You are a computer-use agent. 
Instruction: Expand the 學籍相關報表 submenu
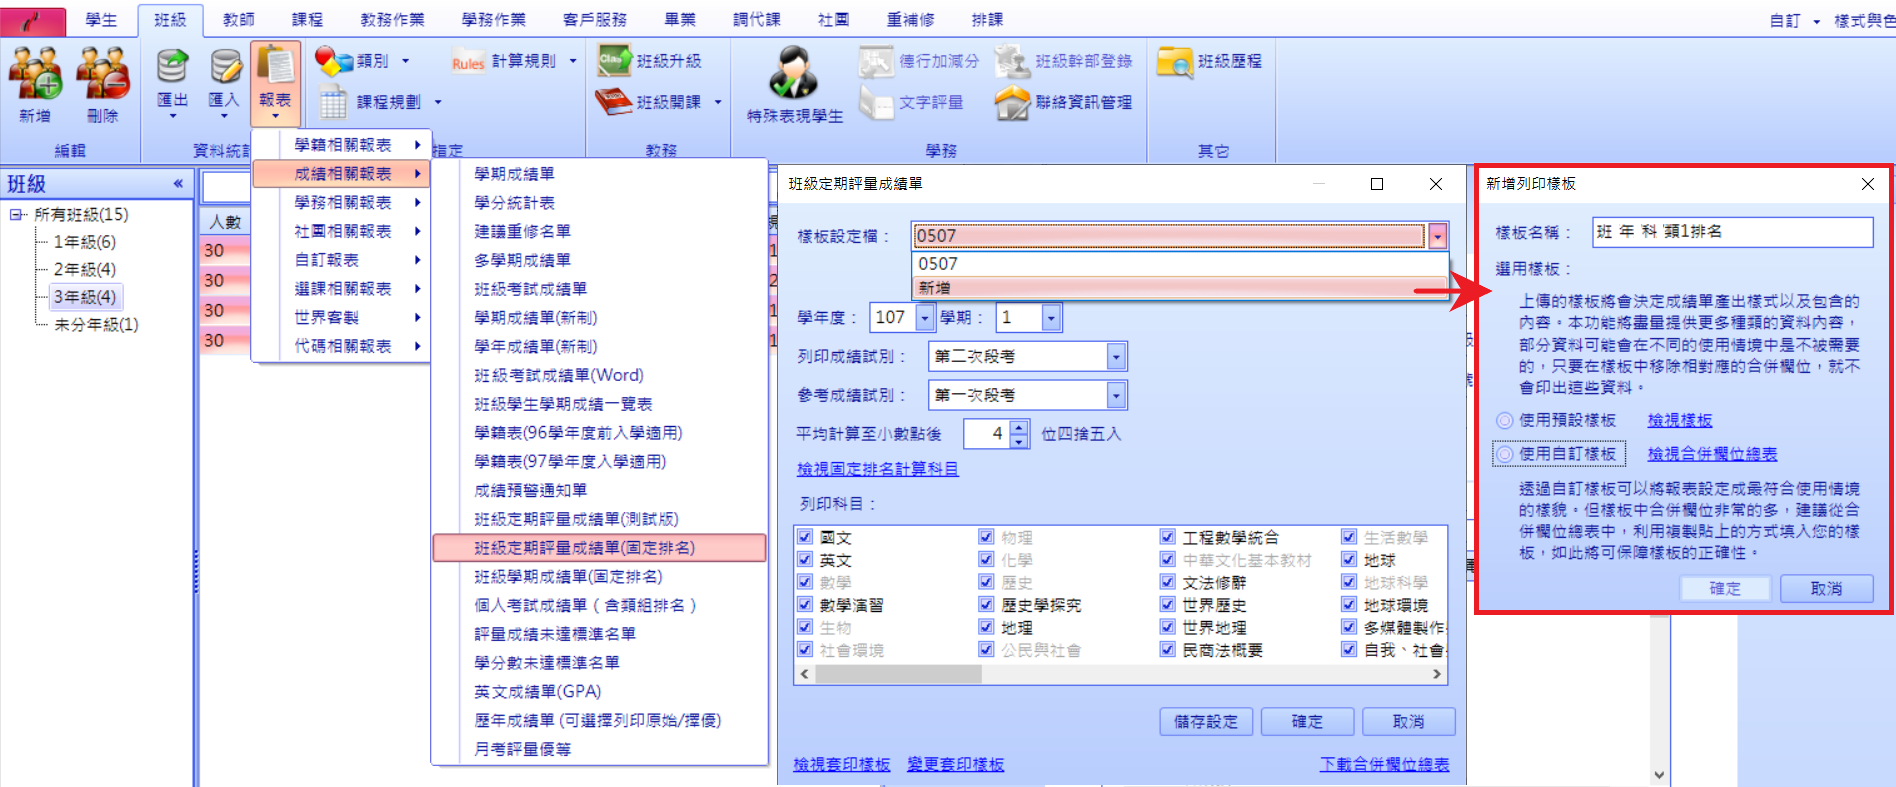click(342, 145)
